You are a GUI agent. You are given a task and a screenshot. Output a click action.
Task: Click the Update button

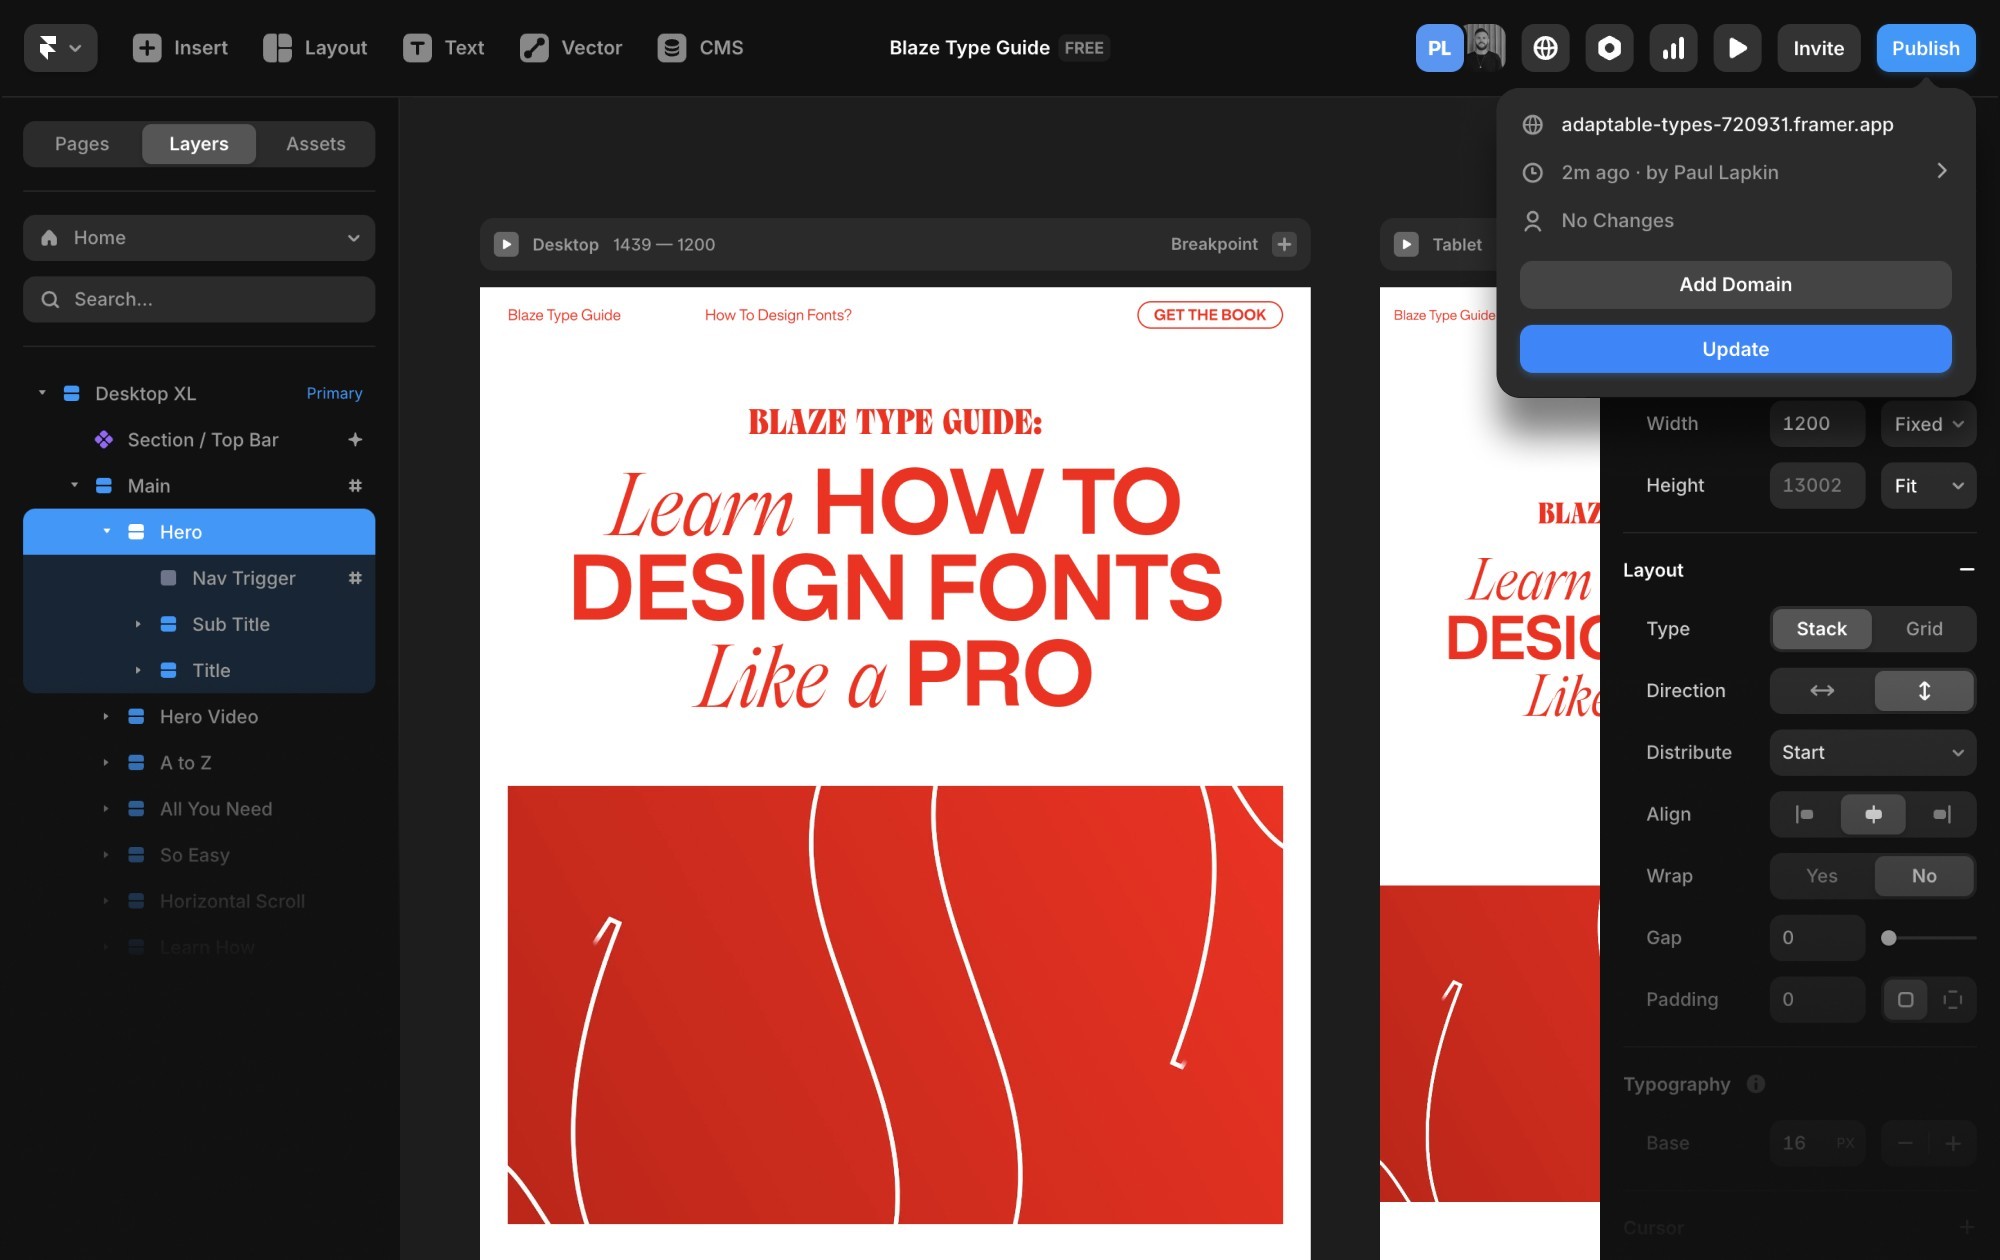click(1735, 349)
